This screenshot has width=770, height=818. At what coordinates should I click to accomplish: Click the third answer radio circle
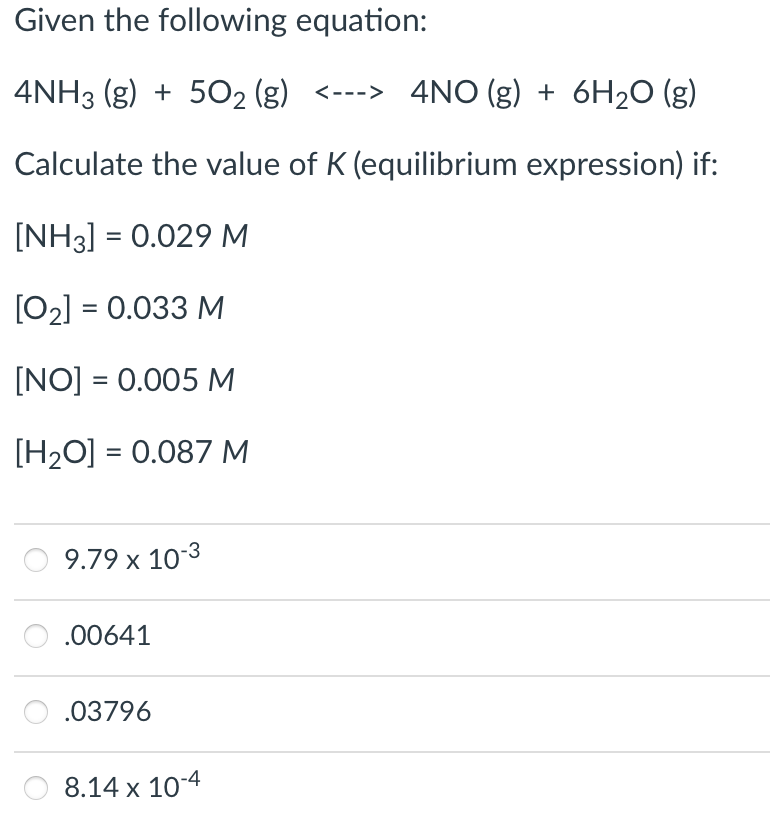click(36, 712)
